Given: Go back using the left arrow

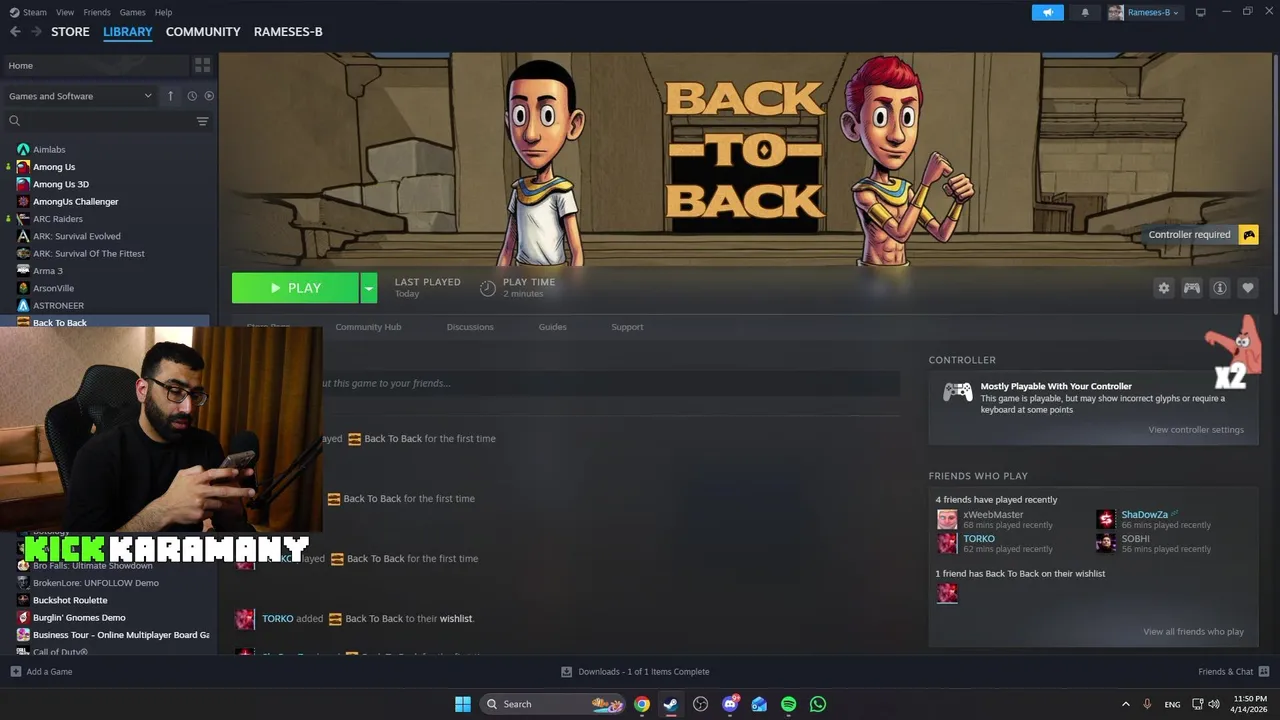Looking at the screenshot, I should [x=15, y=32].
